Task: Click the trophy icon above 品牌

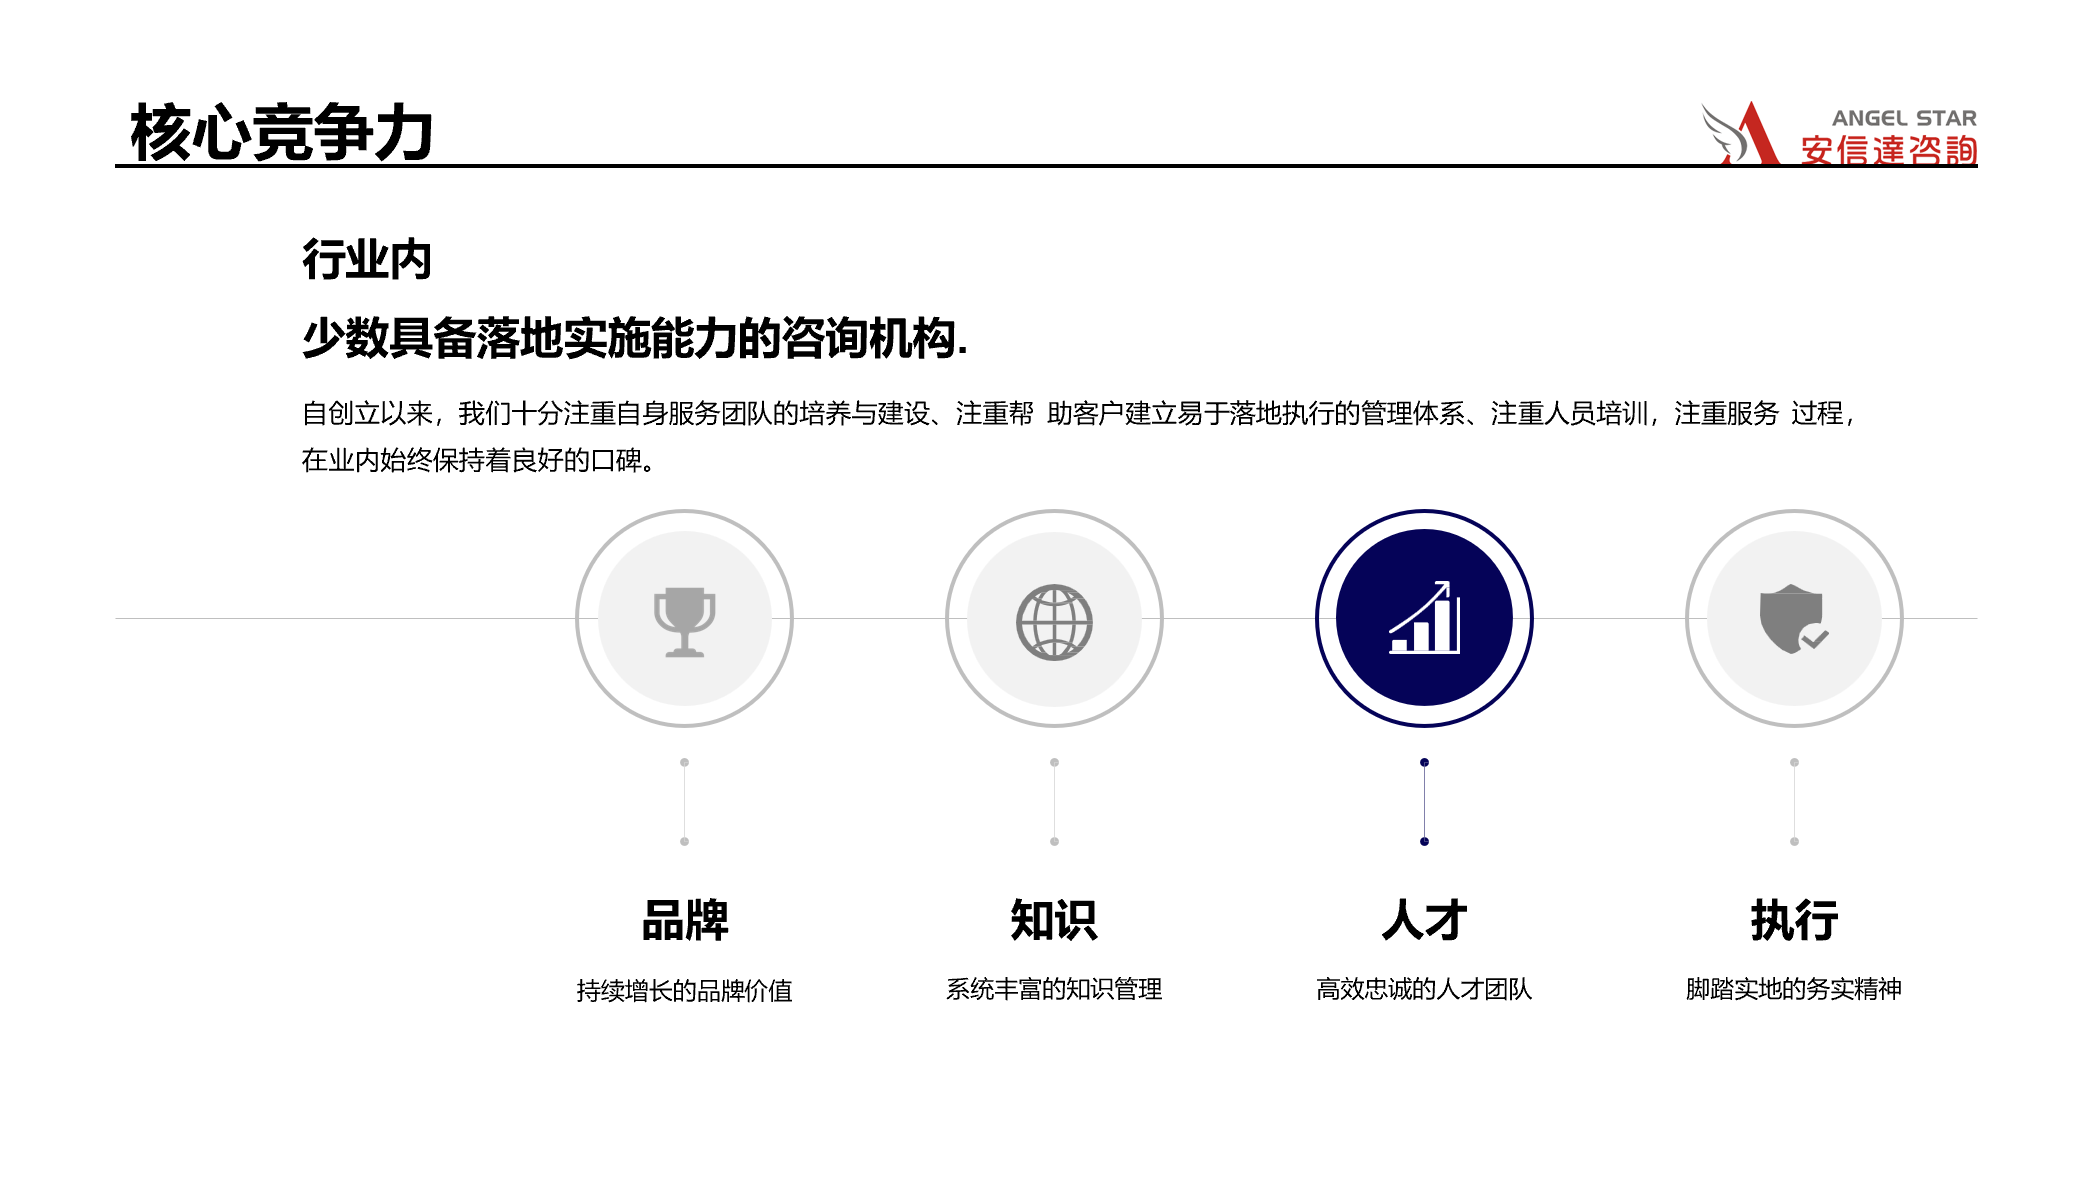Action: pyautogui.click(x=684, y=621)
